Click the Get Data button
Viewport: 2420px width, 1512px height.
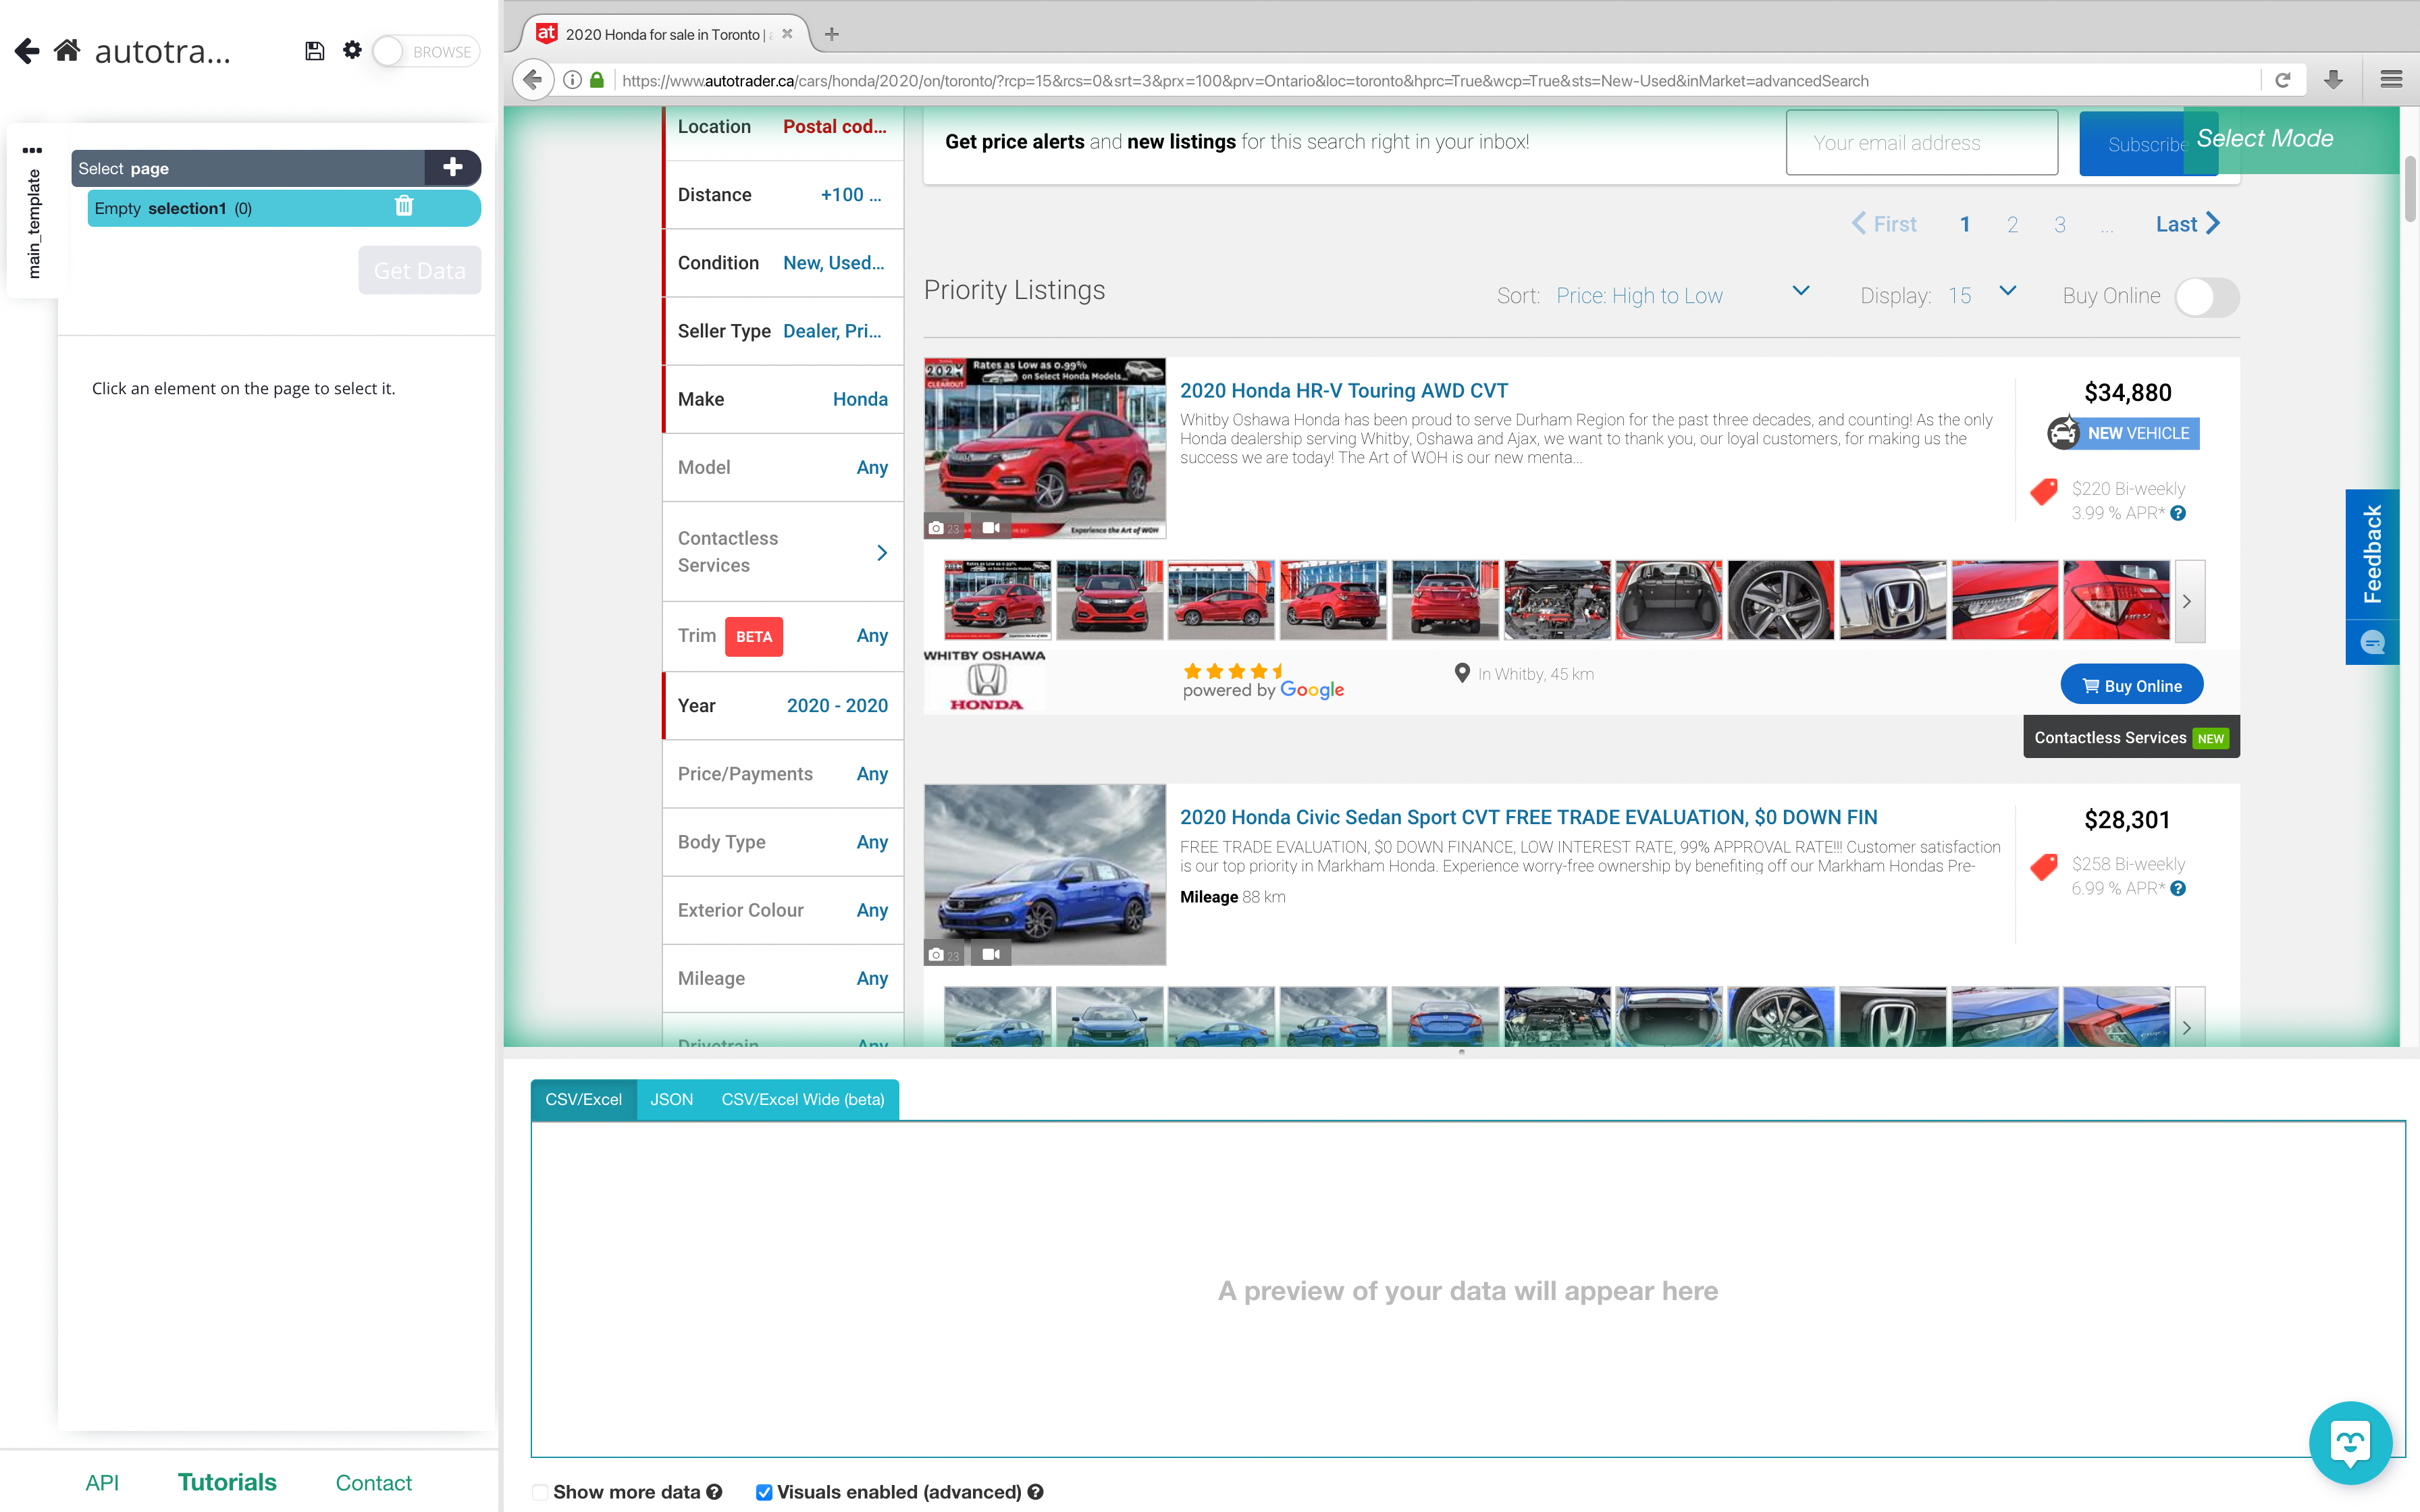(x=419, y=270)
